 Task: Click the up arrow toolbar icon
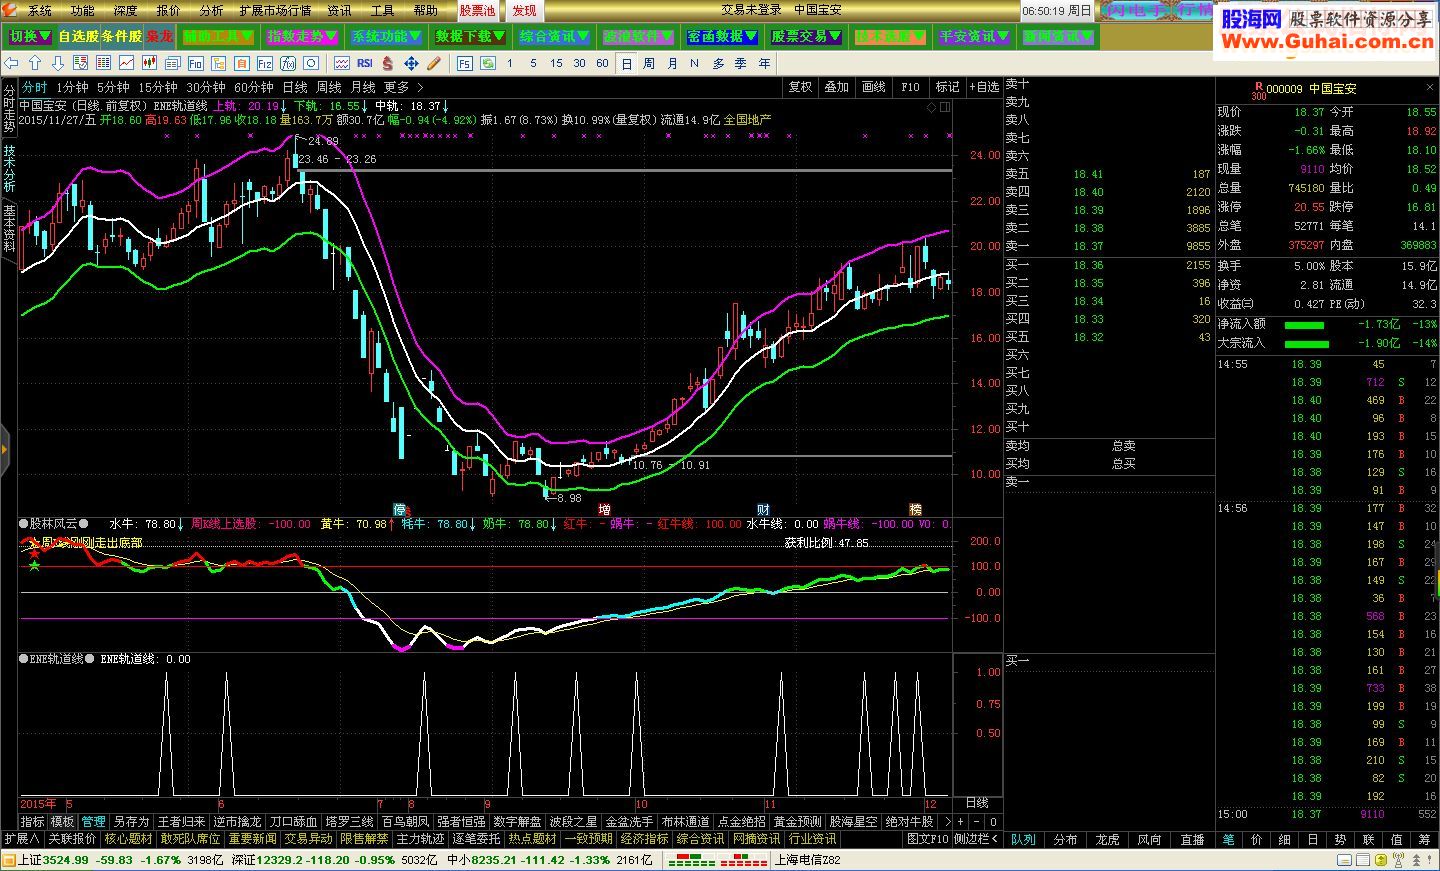35,63
